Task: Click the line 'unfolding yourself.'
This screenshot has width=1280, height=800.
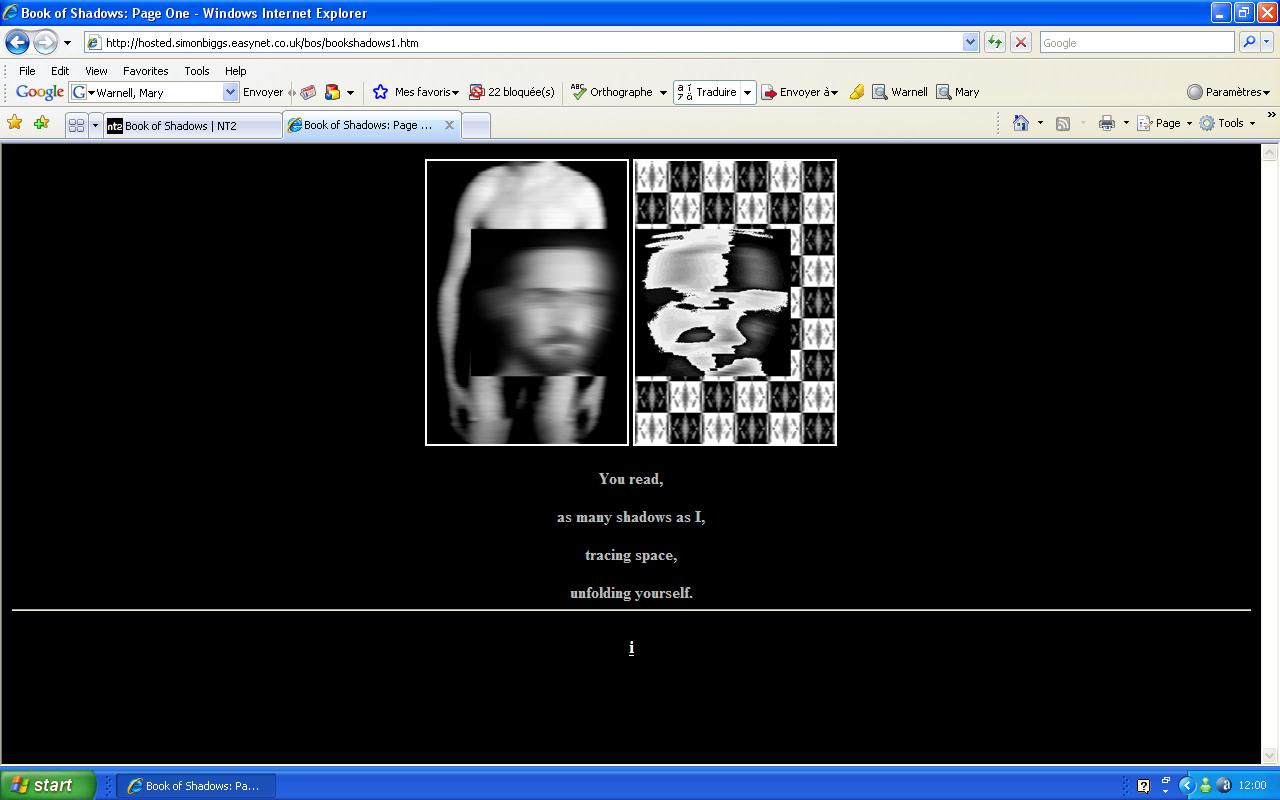Action: click(x=631, y=593)
